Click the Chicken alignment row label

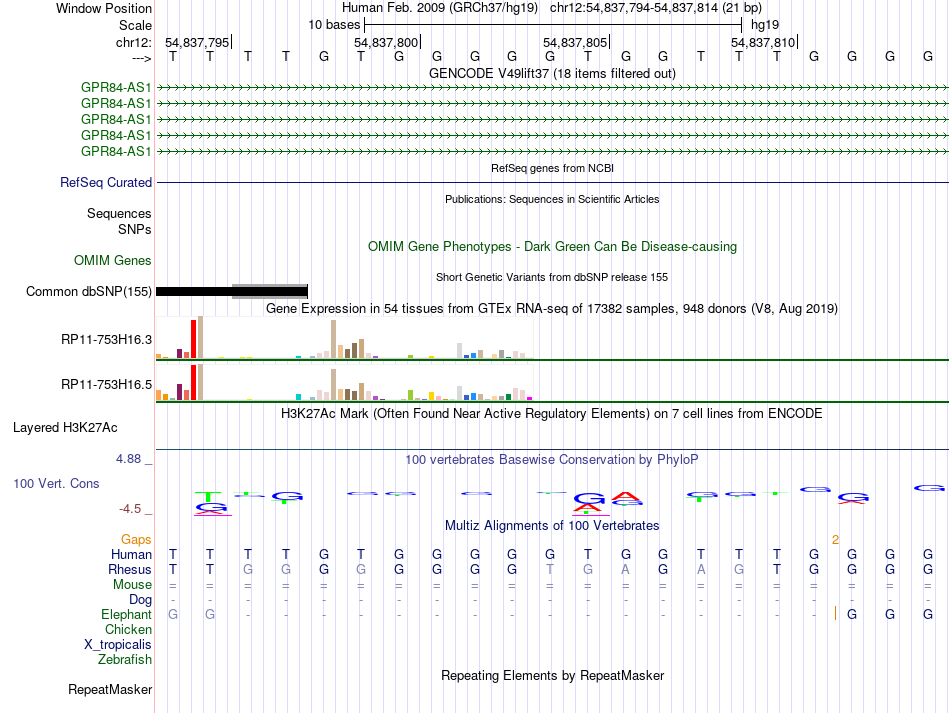(x=128, y=629)
